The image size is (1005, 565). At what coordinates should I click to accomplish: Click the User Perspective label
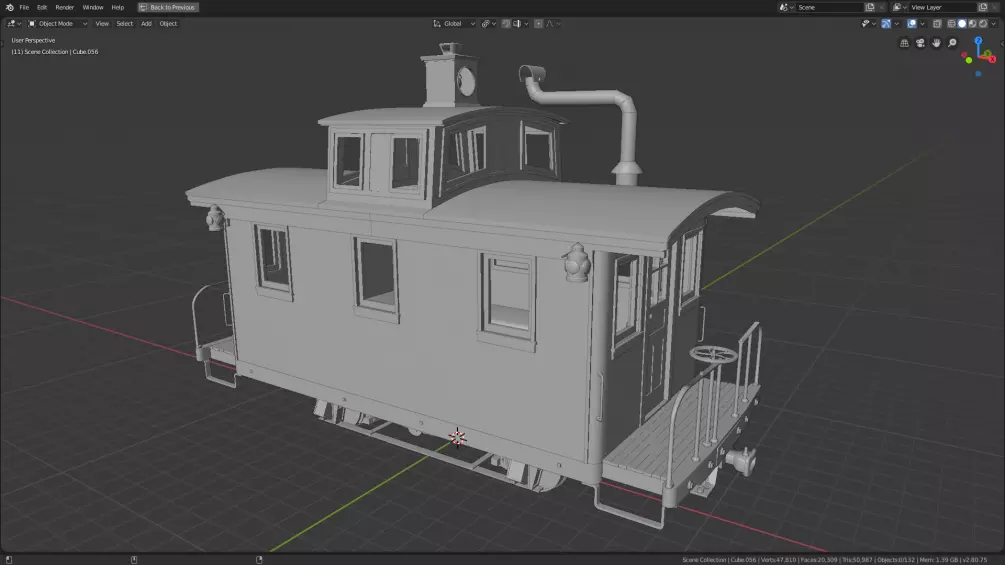click(x=33, y=40)
